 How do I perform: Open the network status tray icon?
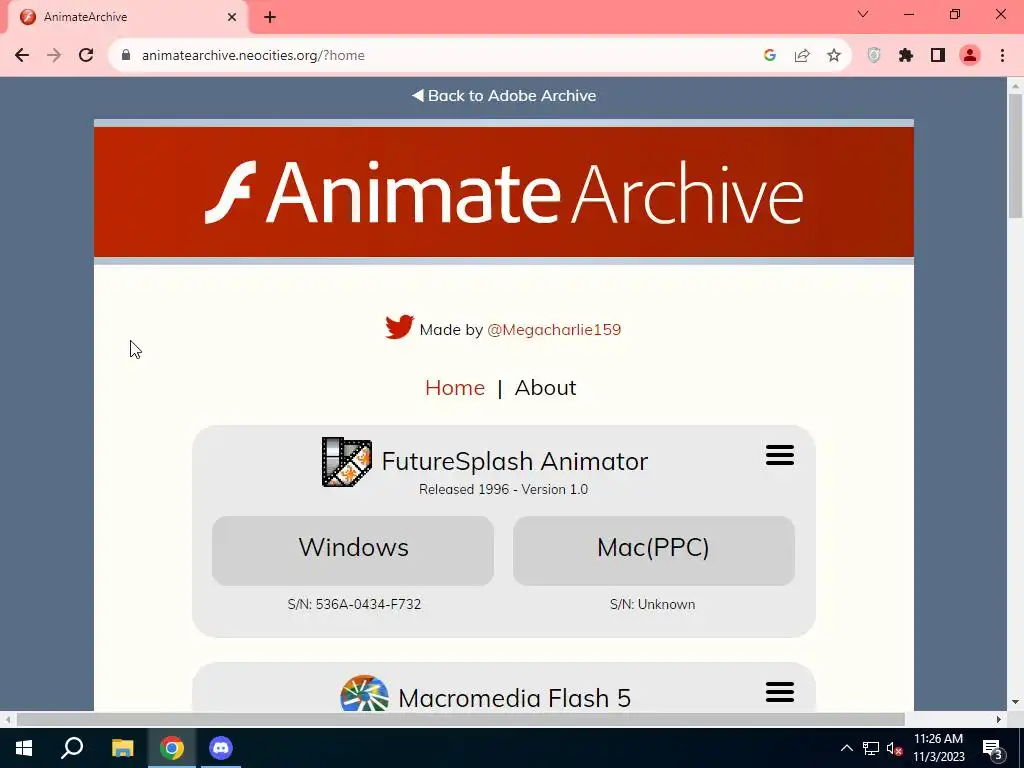871,748
